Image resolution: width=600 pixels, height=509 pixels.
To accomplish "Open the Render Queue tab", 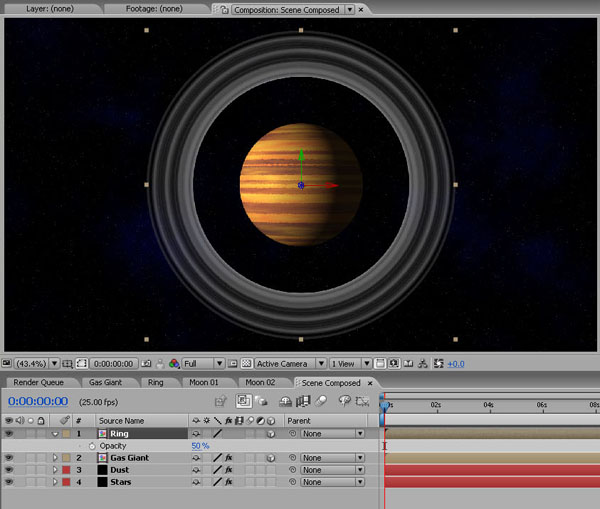I will 38,382.
